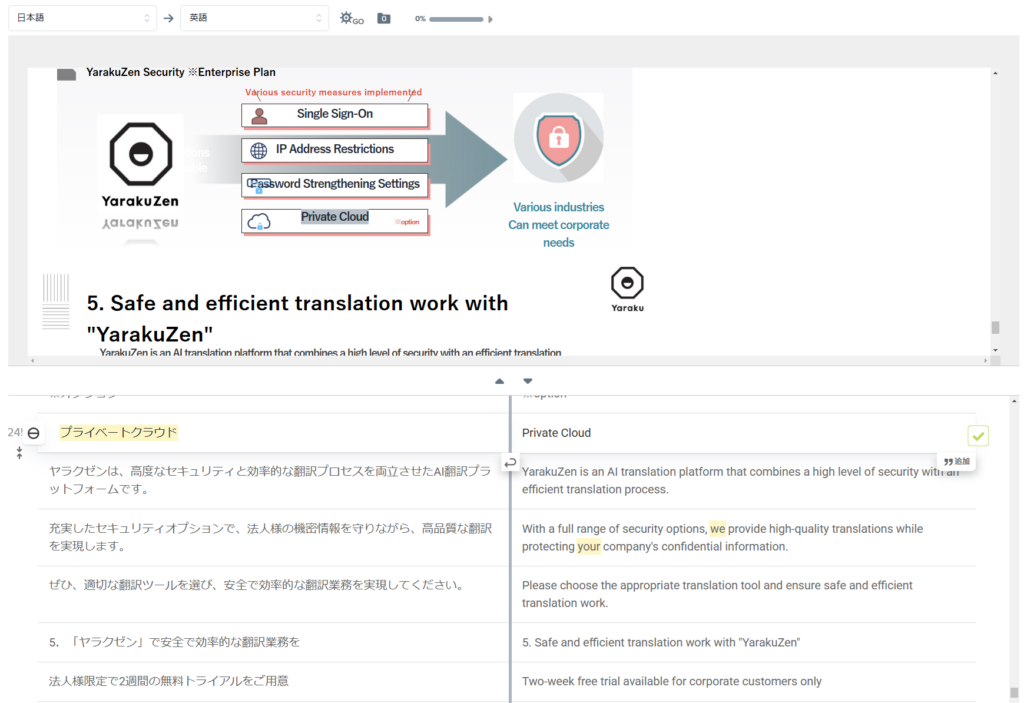Click the play arrow beside the progress bar

(490, 19)
